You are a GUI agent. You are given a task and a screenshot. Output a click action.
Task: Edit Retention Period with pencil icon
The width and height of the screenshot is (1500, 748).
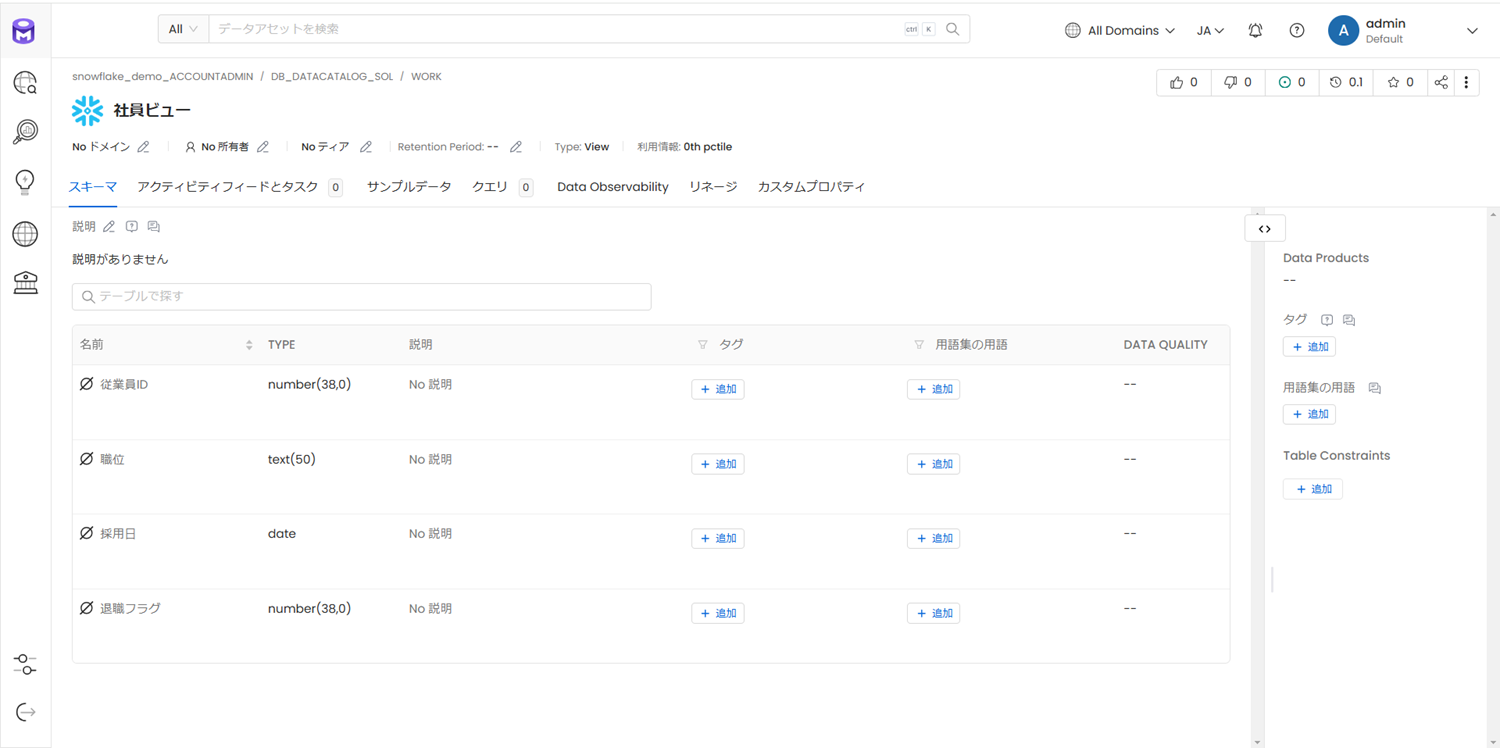coord(516,147)
